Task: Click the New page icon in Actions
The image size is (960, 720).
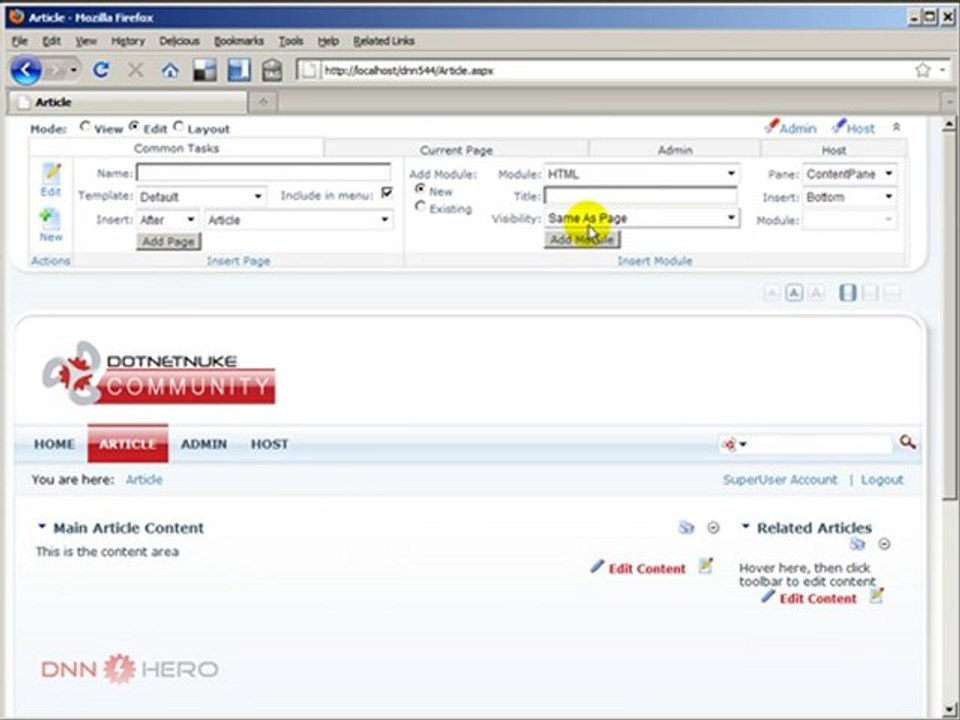Action: pos(50,218)
